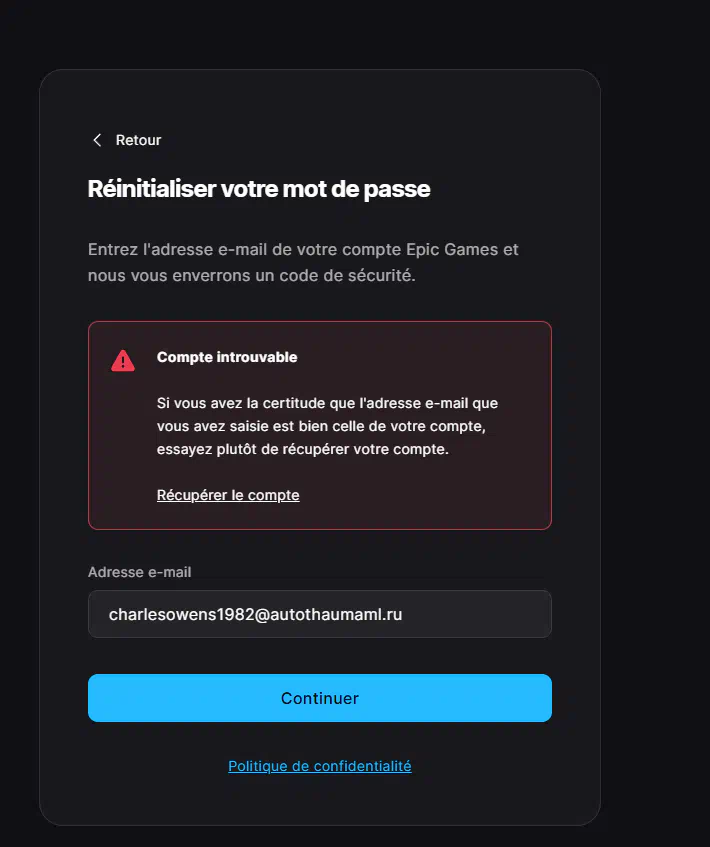Click empty area beside Récupérer le compte link

click(421, 495)
